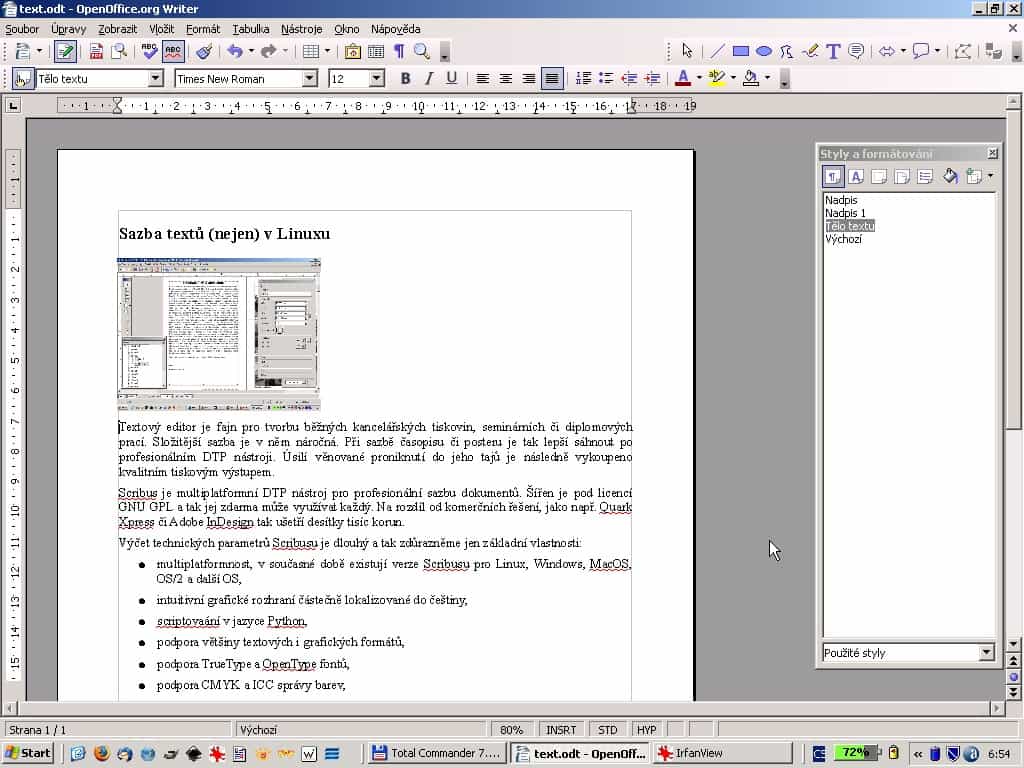The image size is (1024, 768).
Task: Open the Formát menu
Action: point(203,29)
